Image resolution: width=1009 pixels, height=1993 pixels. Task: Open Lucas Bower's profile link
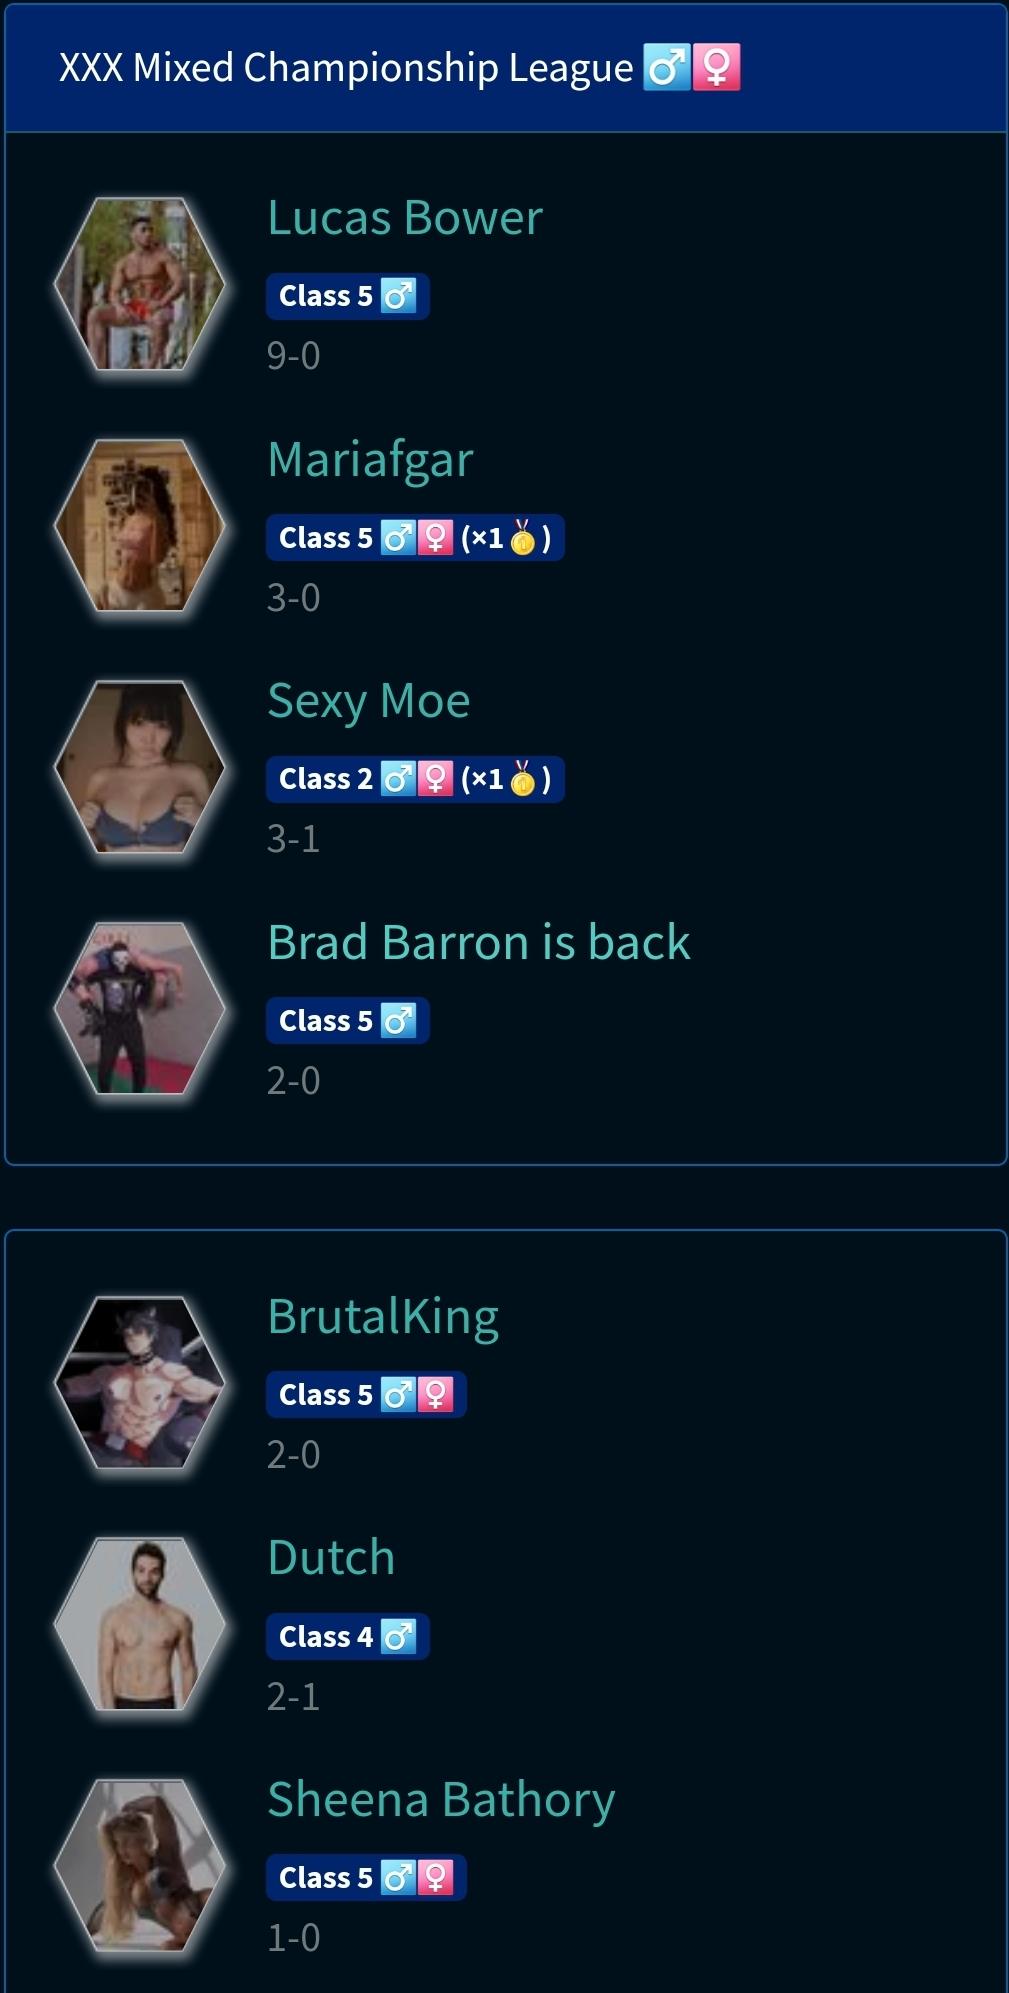pos(405,218)
